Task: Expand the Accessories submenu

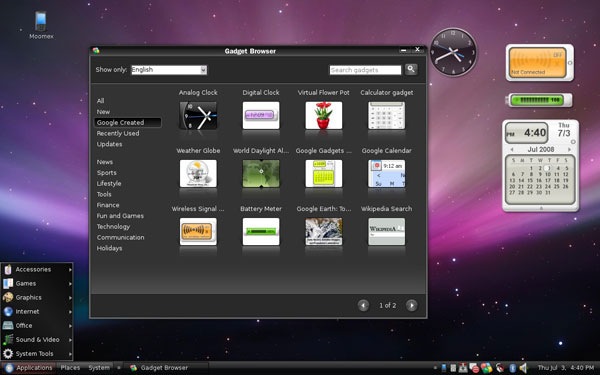Action: tap(37, 269)
